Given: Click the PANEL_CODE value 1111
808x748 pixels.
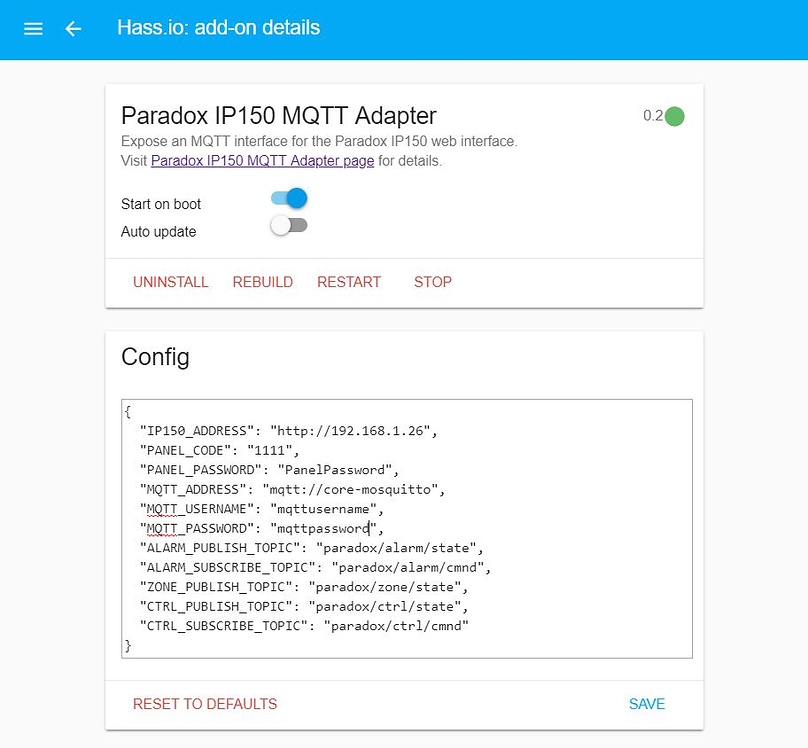Looking at the screenshot, I should [270, 450].
